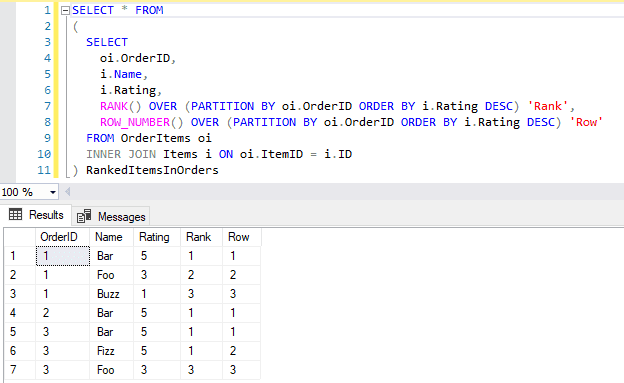Click the Row cell of the Fizz row
The height and width of the screenshot is (383, 624).
(242, 351)
